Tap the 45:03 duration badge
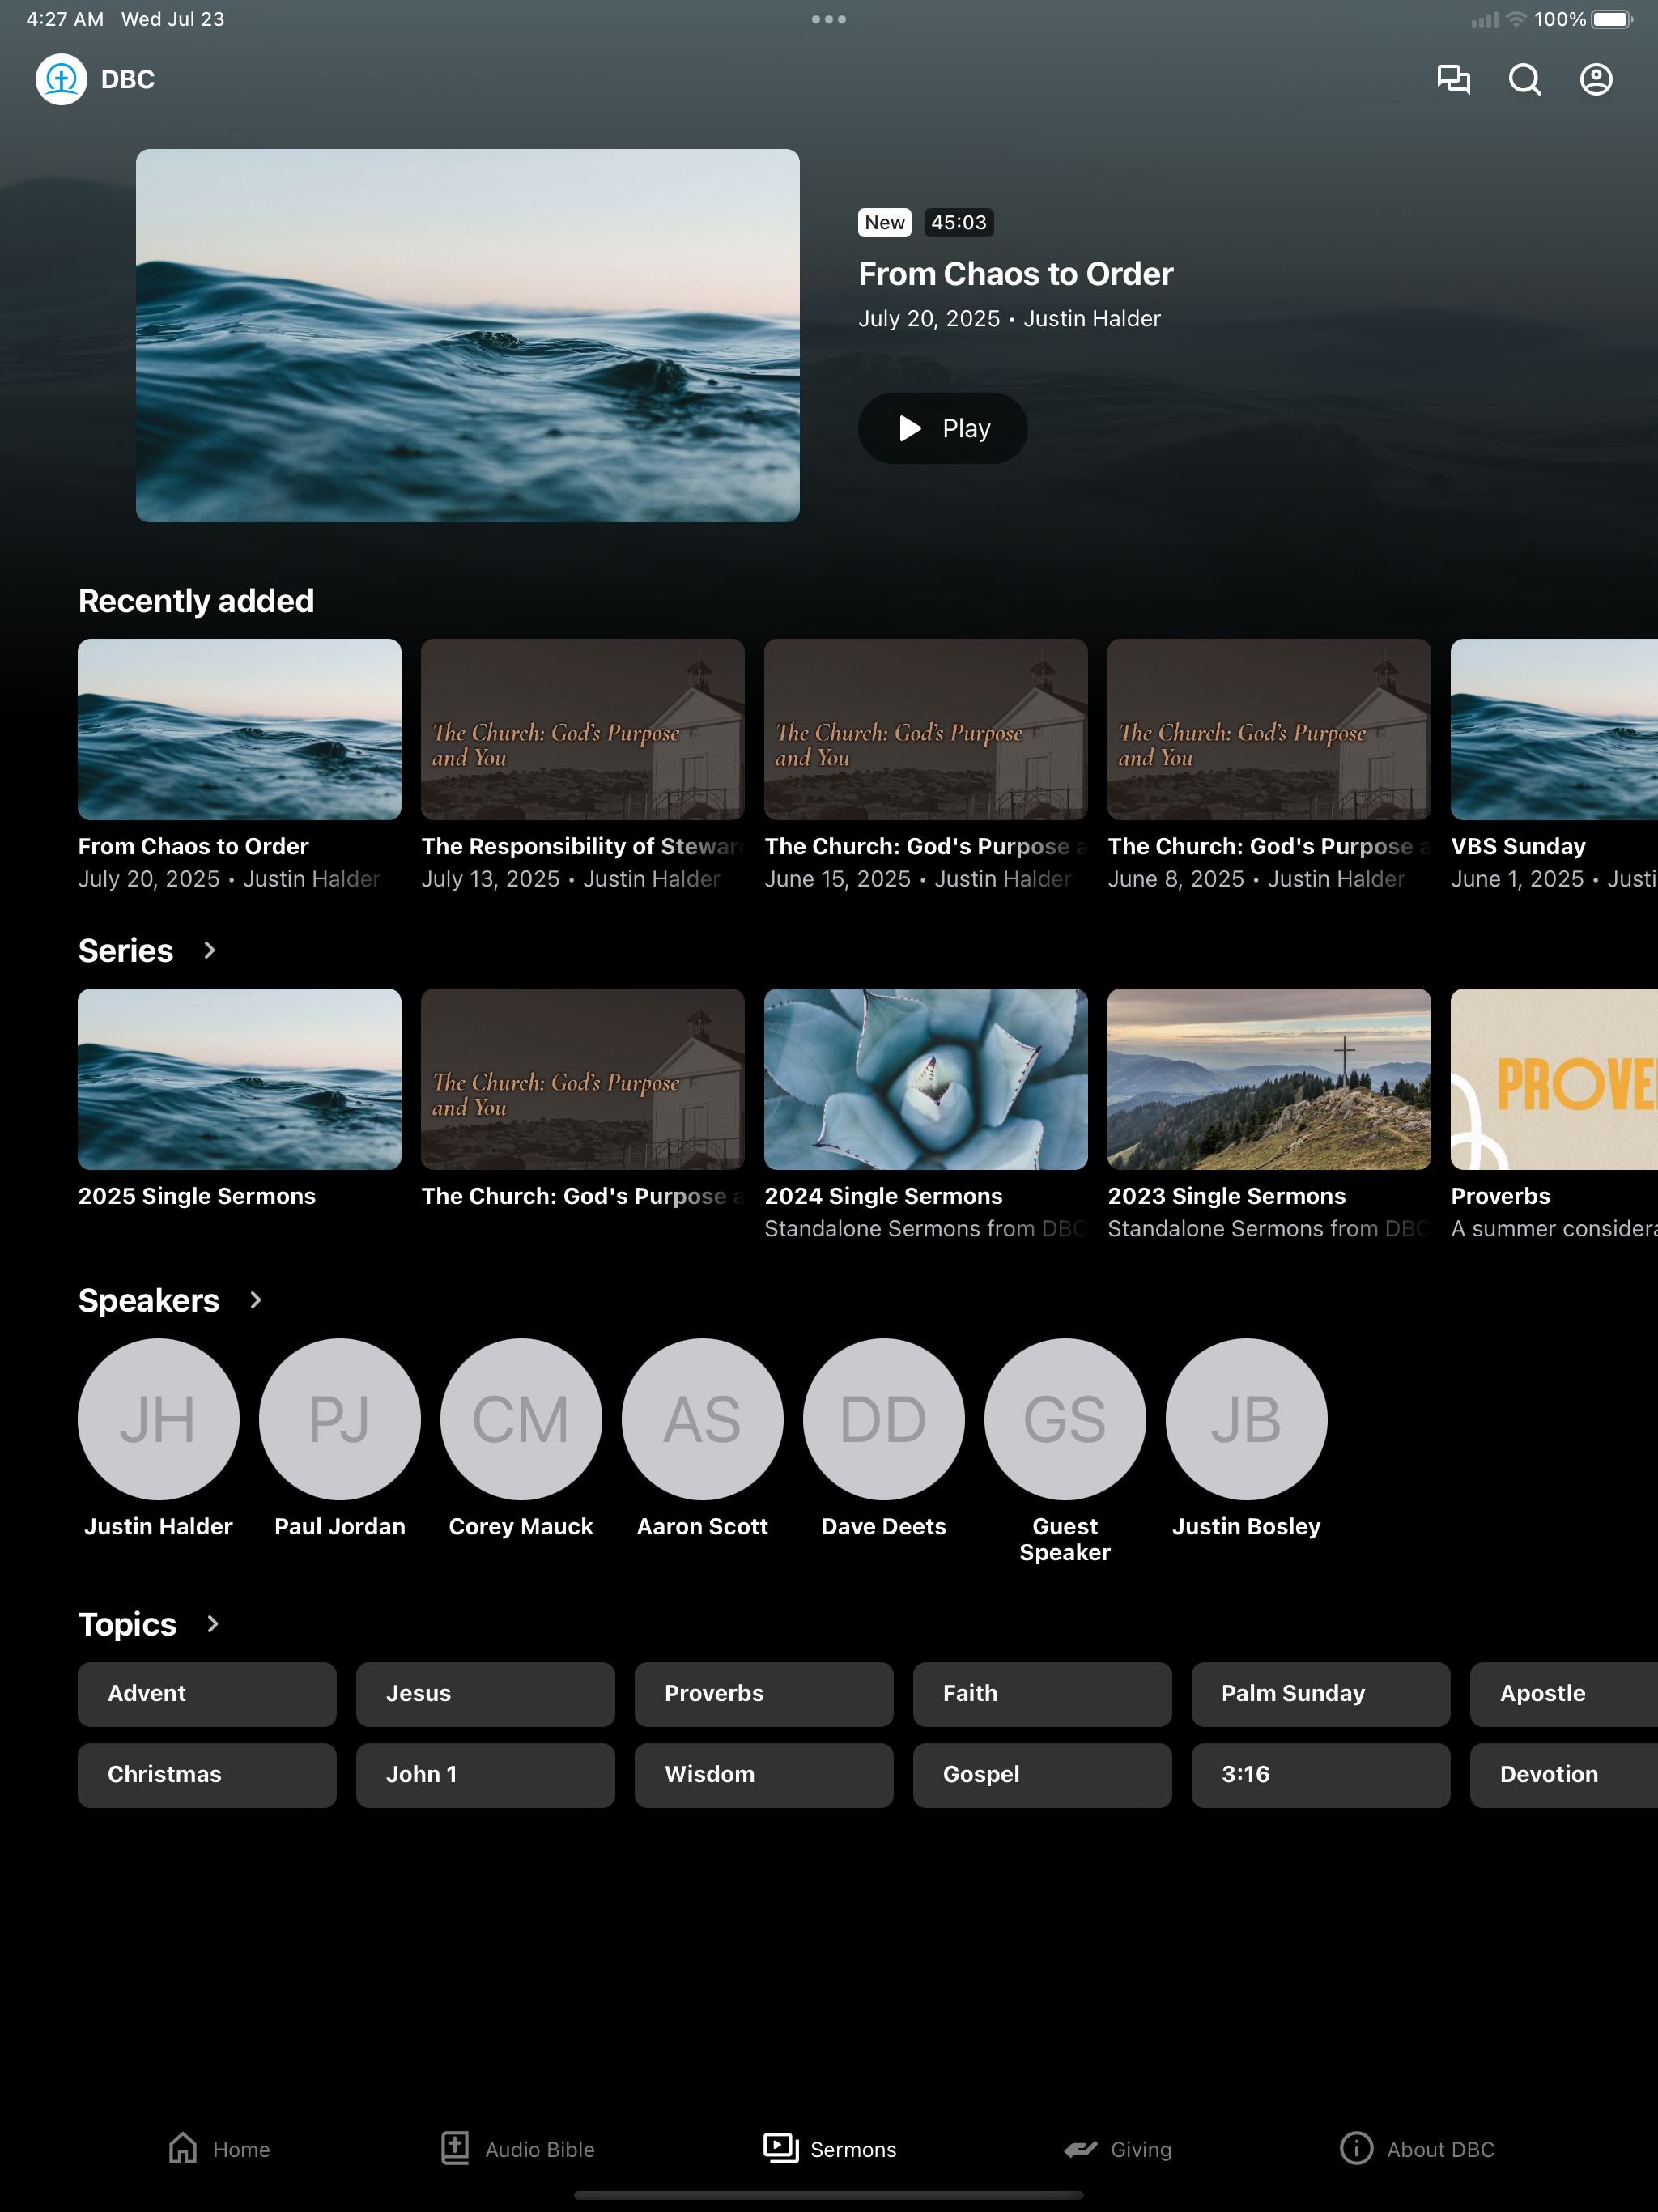Image resolution: width=1658 pixels, height=2212 pixels. [x=959, y=222]
